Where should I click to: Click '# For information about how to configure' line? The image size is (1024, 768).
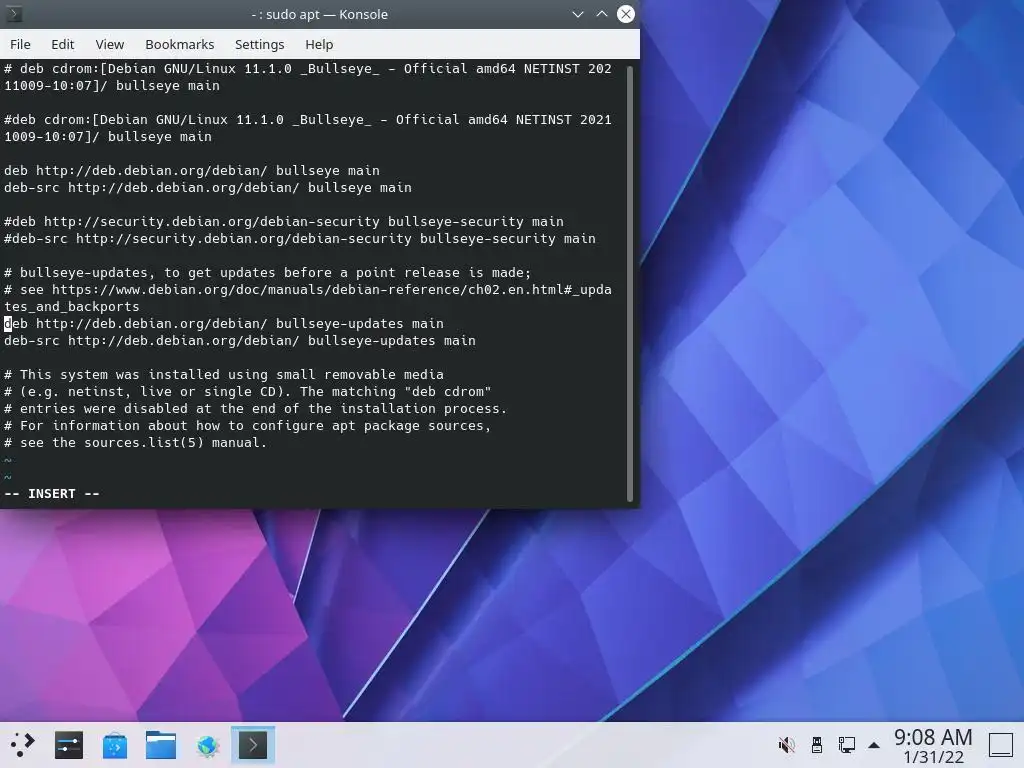(x=248, y=425)
